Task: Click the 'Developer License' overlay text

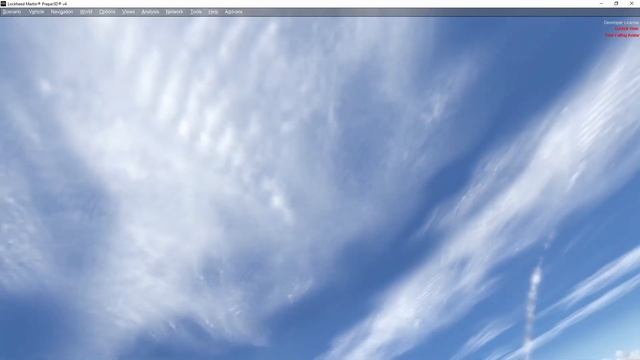Action: (621, 22)
